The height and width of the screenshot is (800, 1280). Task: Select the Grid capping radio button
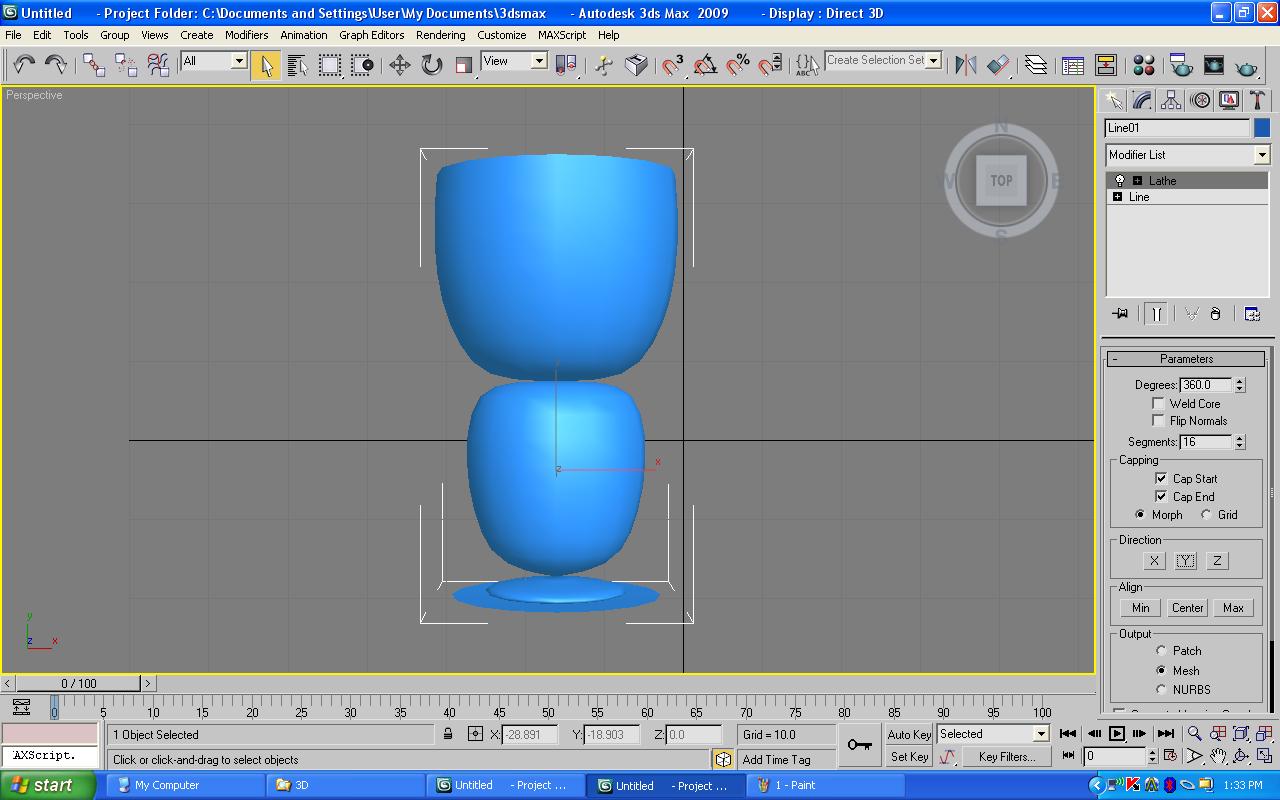(1206, 515)
